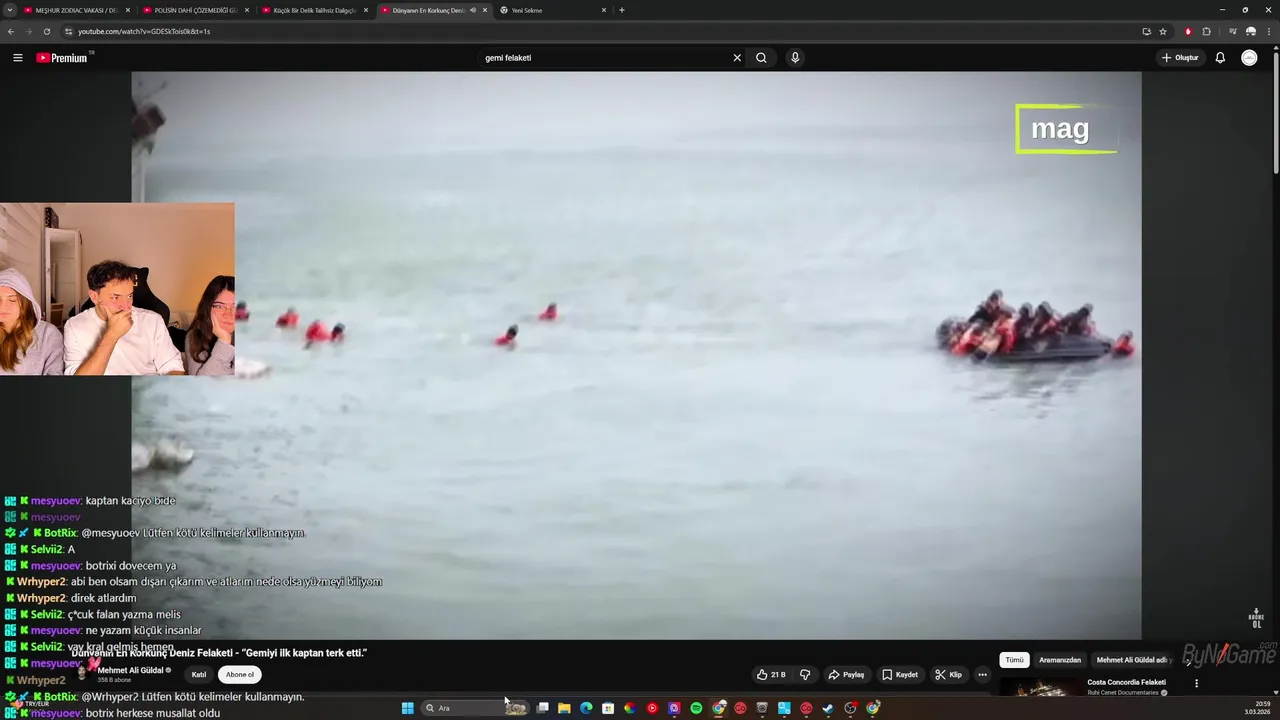
Task: Open Steam from the taskbar
Action: [828, 708]
